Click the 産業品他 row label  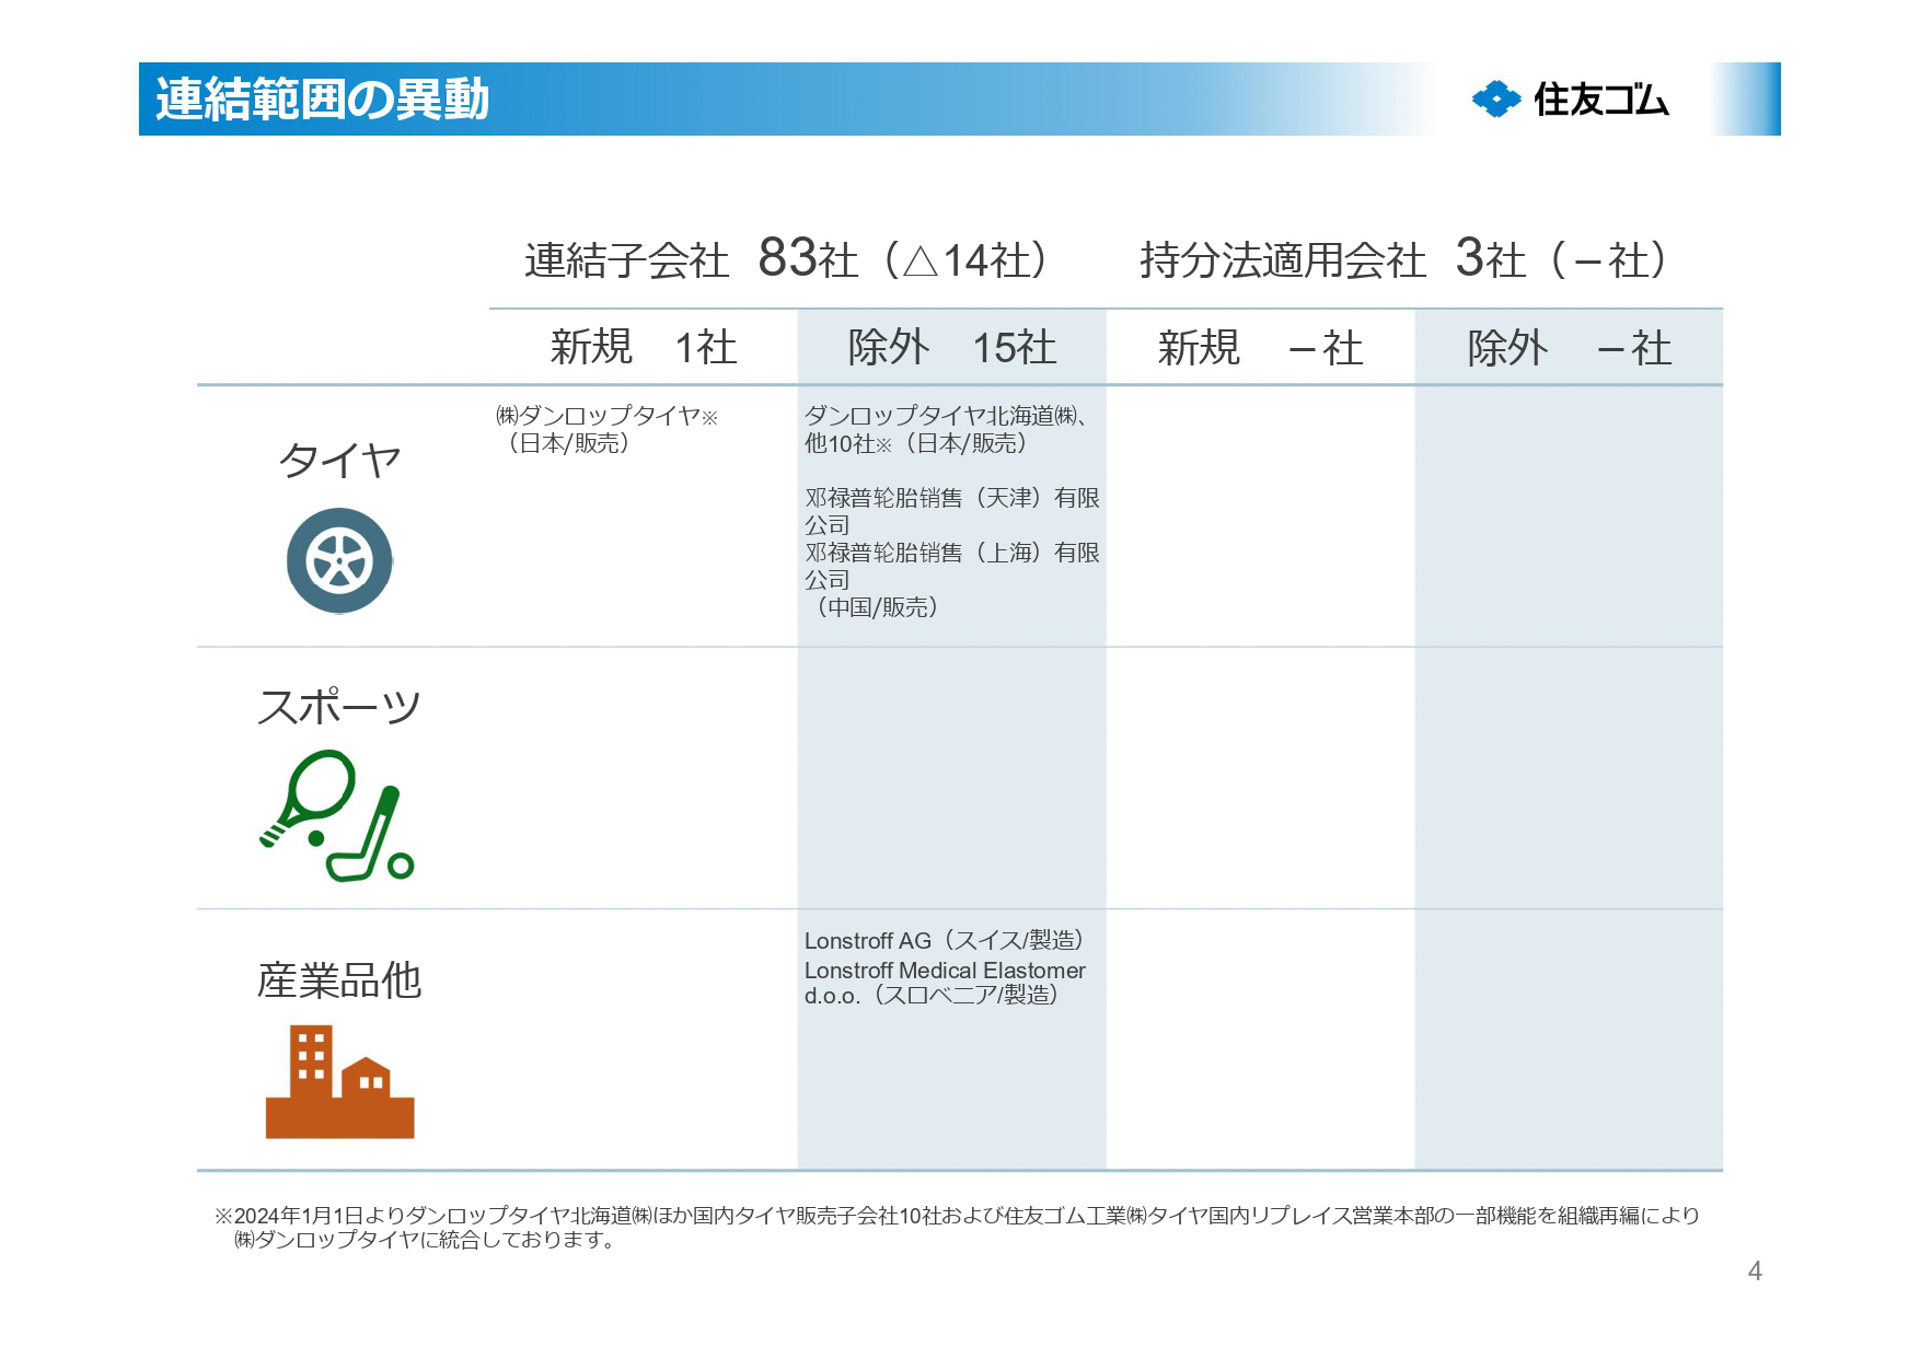pos(339,980)
